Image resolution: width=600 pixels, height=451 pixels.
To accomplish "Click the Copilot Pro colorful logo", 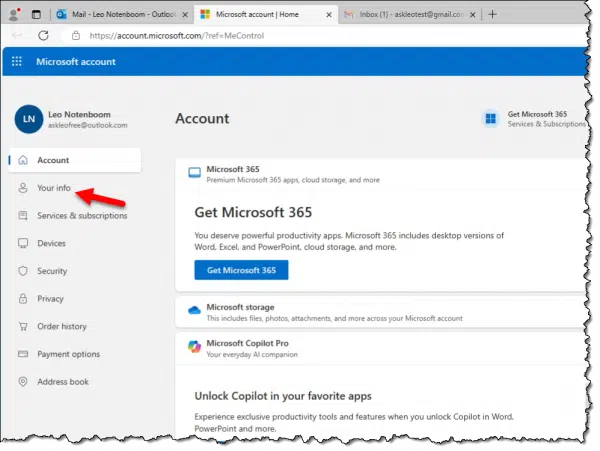I will pyautogui.click(x=194, y=347).
